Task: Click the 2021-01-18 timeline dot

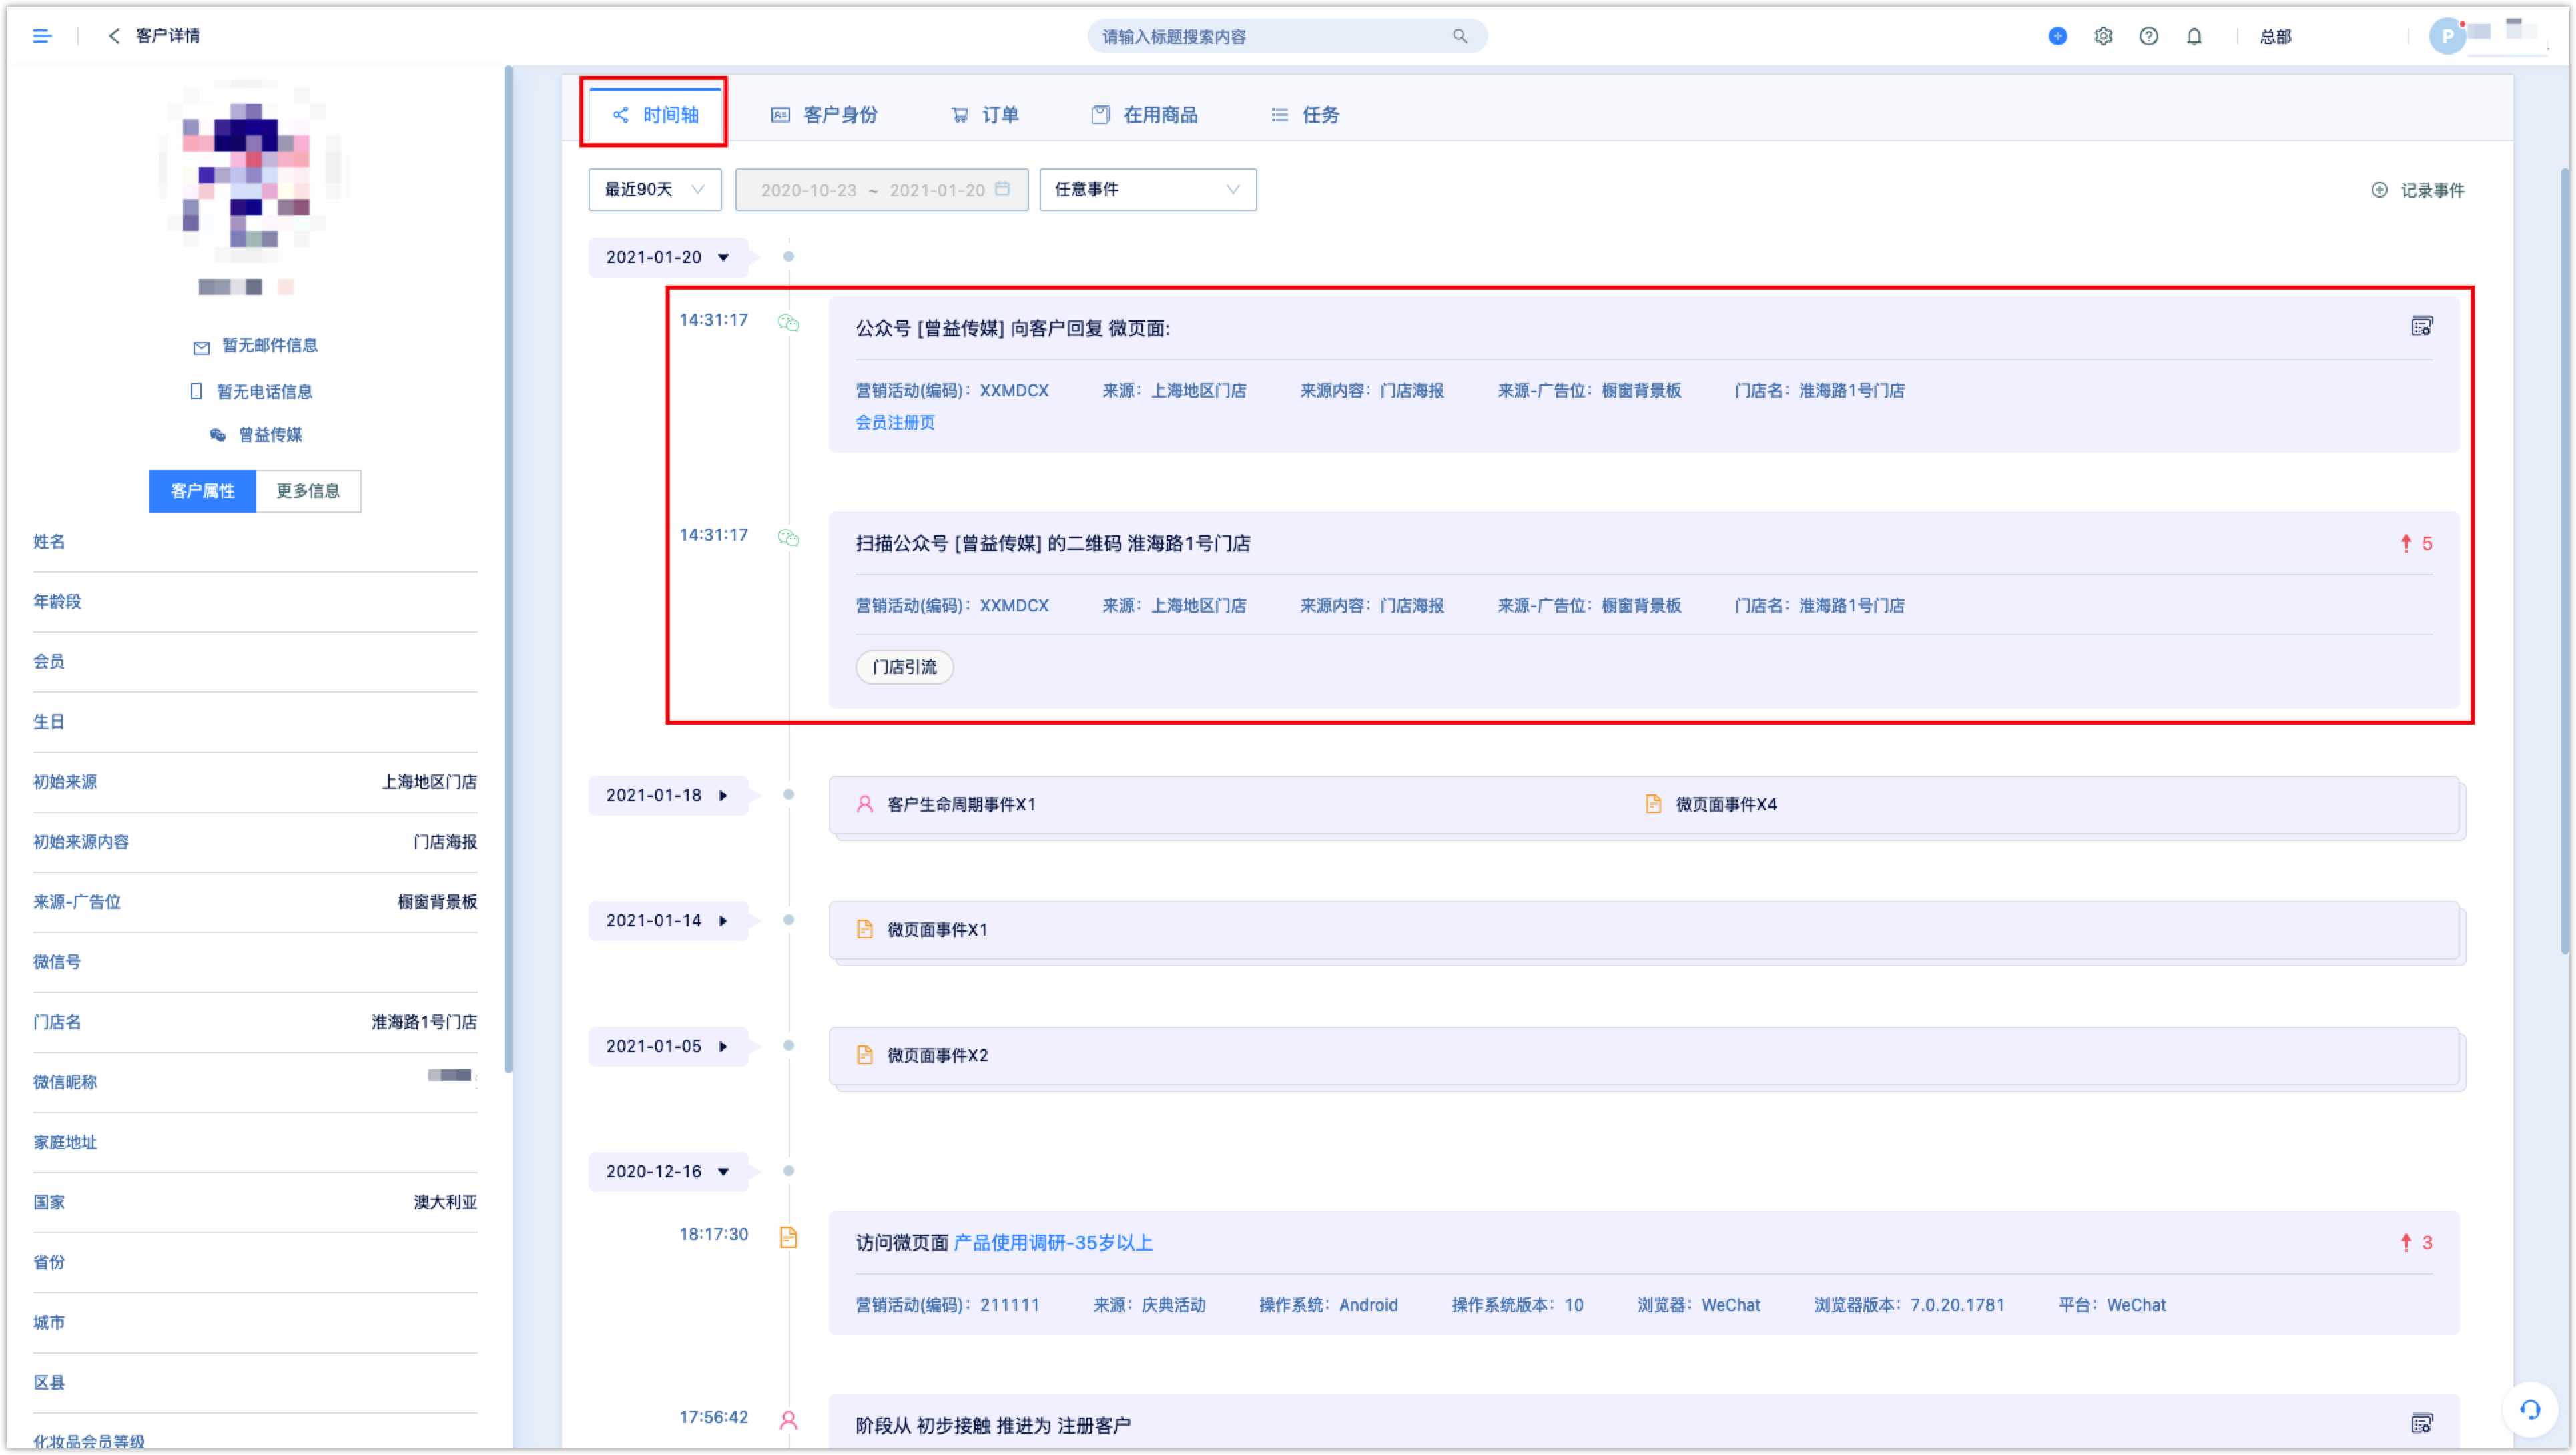Action: coord(788,794)
